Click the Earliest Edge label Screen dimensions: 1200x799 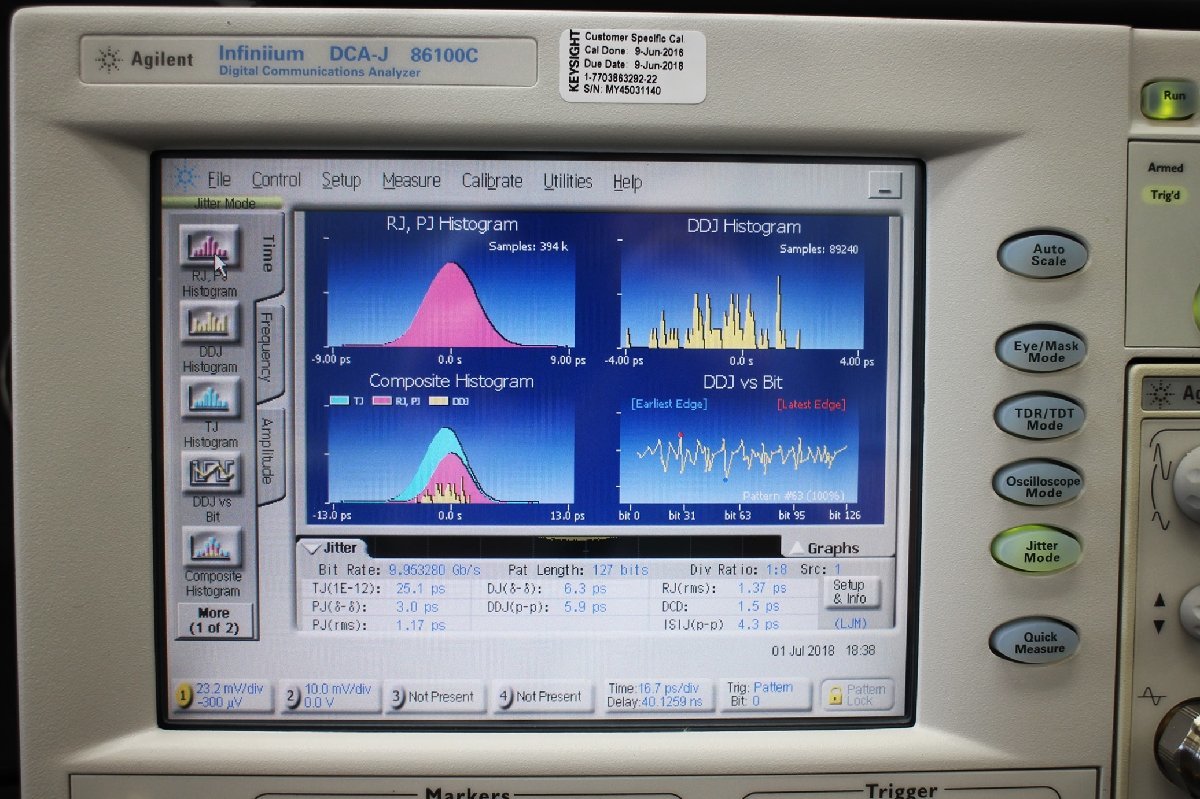pos(668,404)
